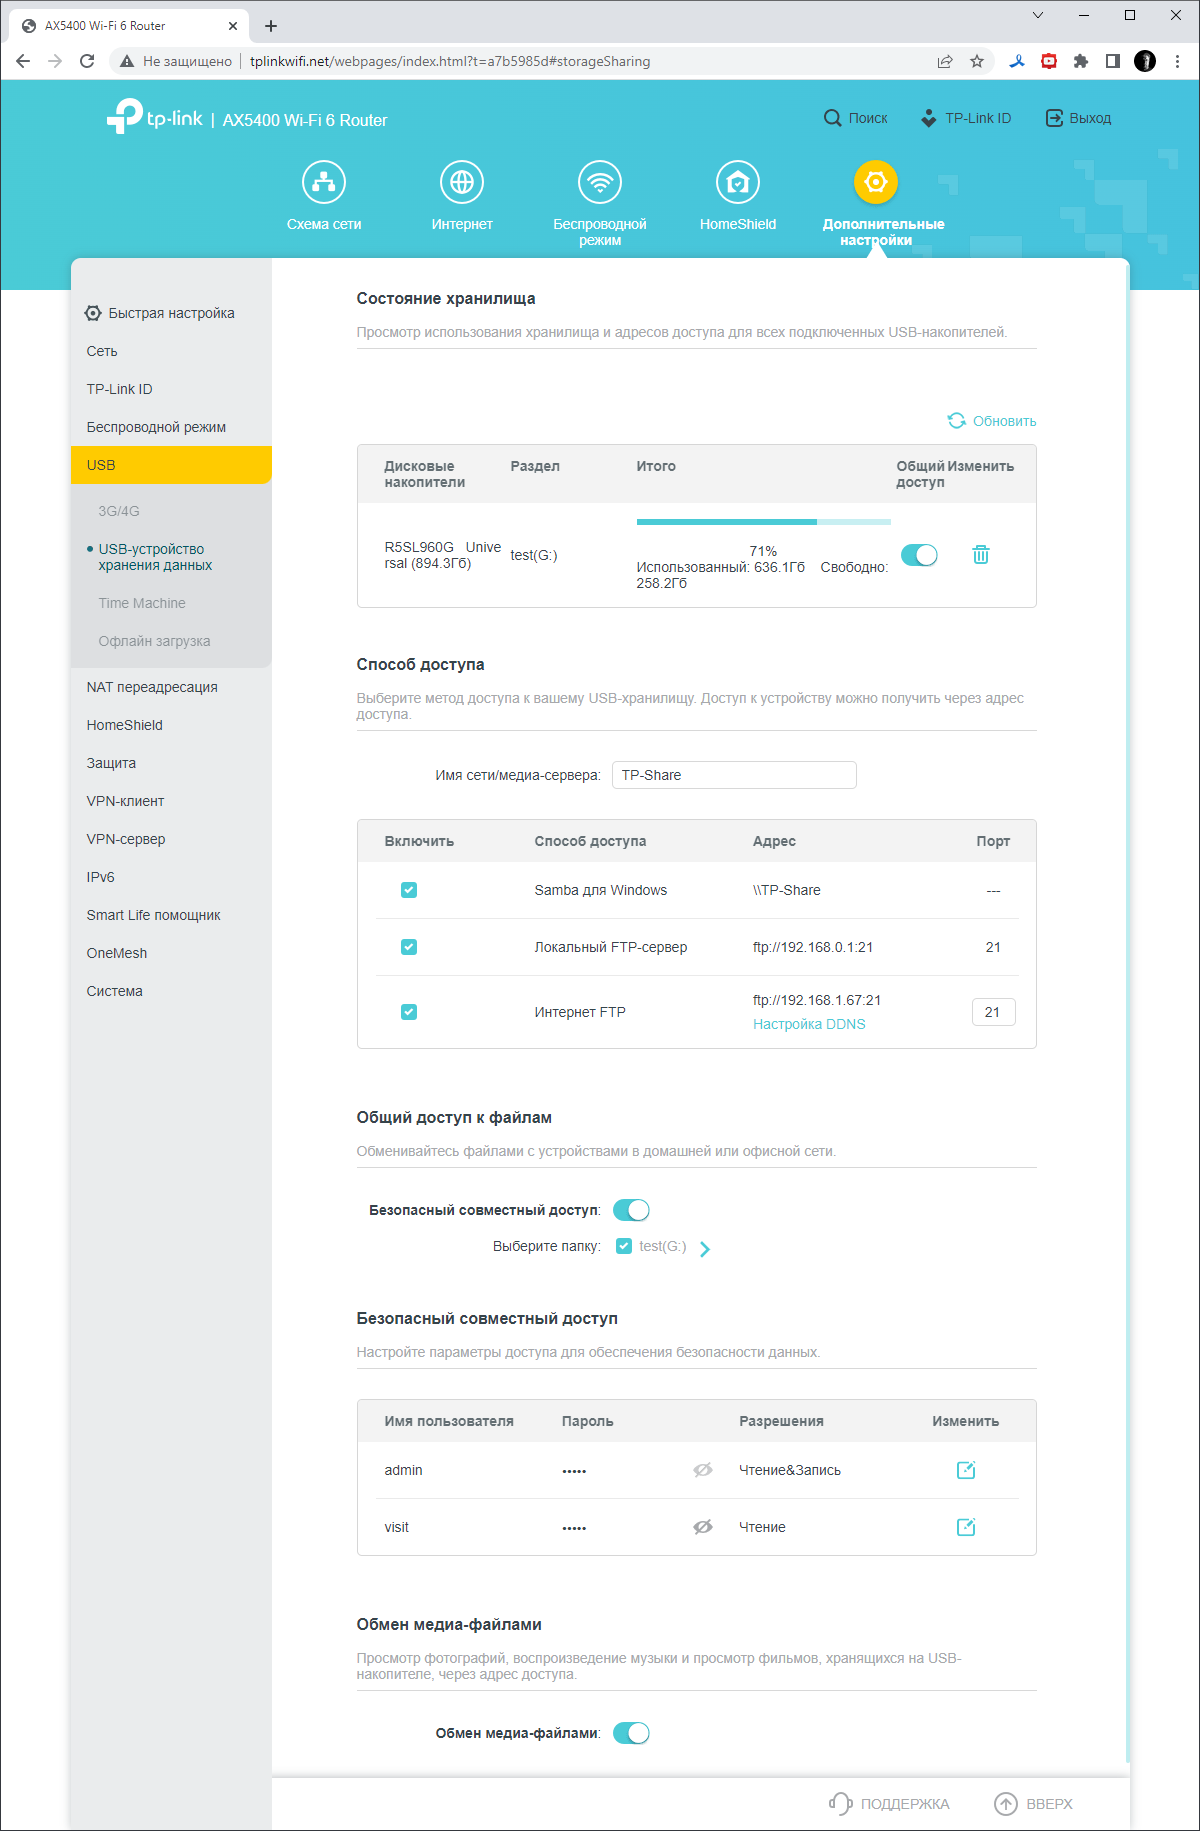Select Time Machine in the USB submenu
Screen dimensions: 1200x1831
coord(142,603)
